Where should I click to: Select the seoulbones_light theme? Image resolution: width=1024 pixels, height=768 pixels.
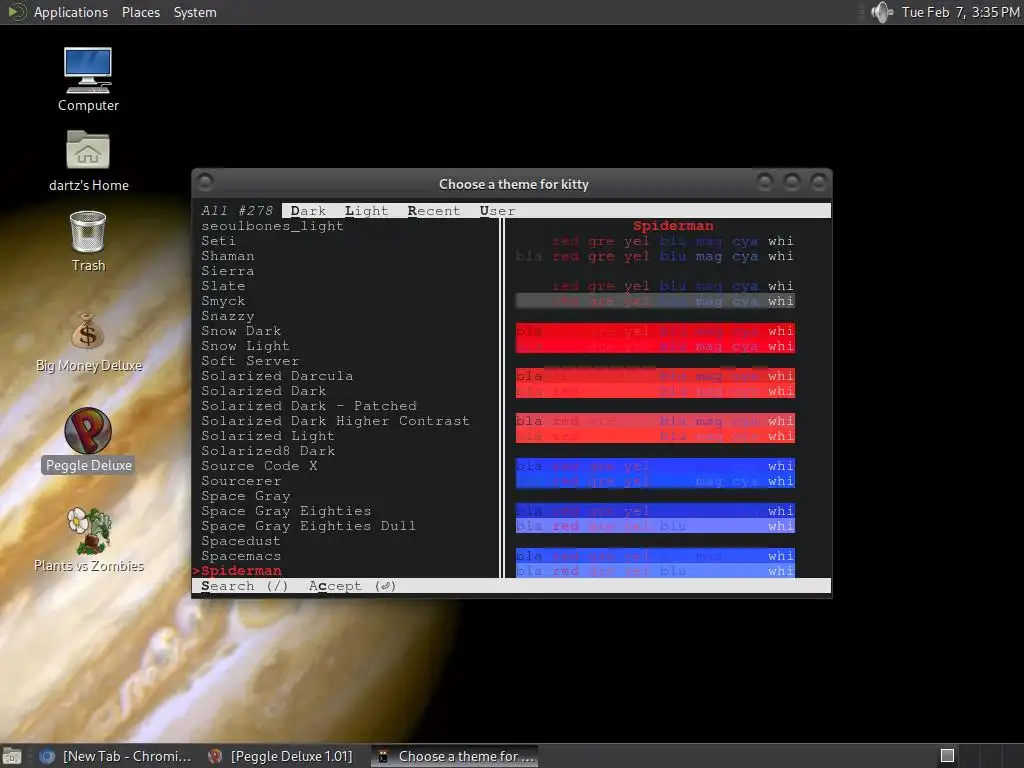click(x=272, y=226)
